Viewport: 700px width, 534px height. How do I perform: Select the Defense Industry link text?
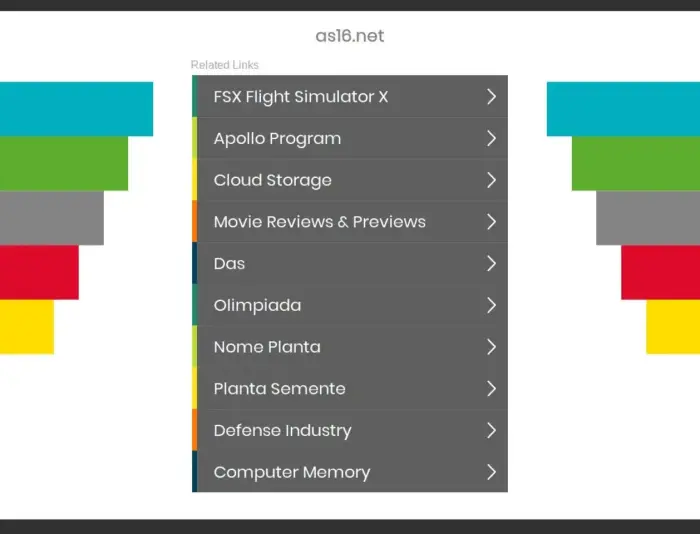[x=282, y=430]
